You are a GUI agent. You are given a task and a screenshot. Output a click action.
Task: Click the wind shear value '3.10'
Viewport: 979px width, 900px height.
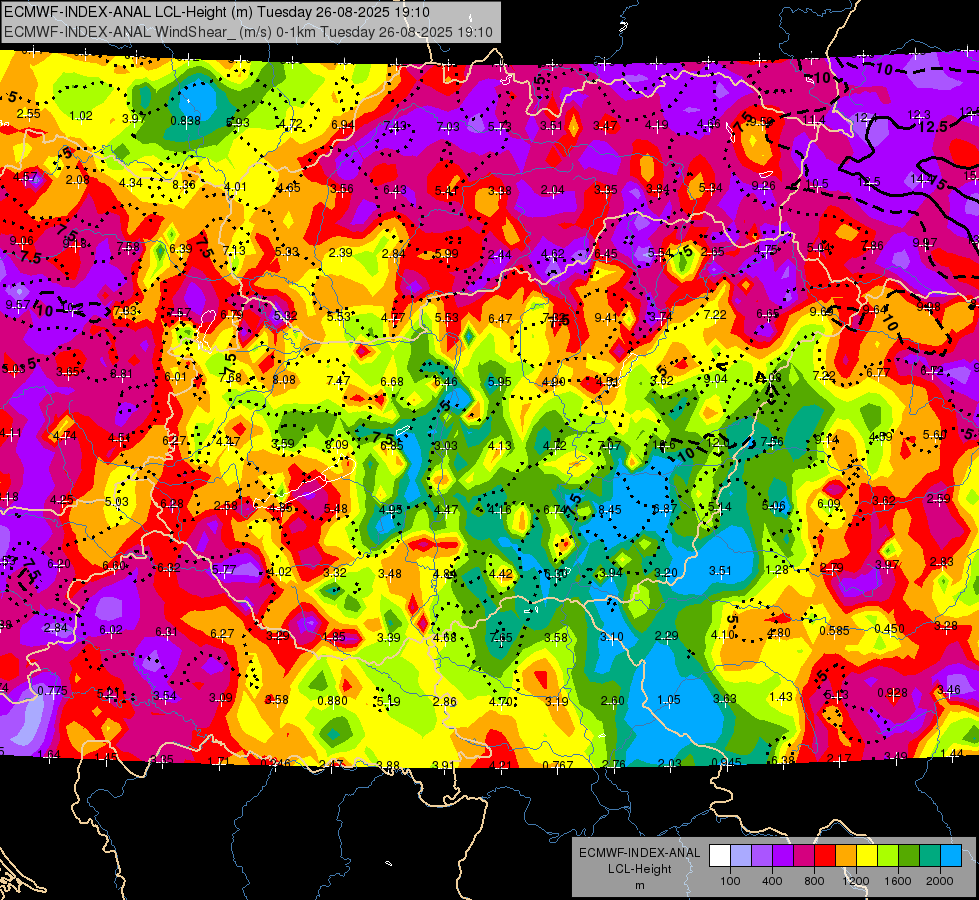(612, 636)
